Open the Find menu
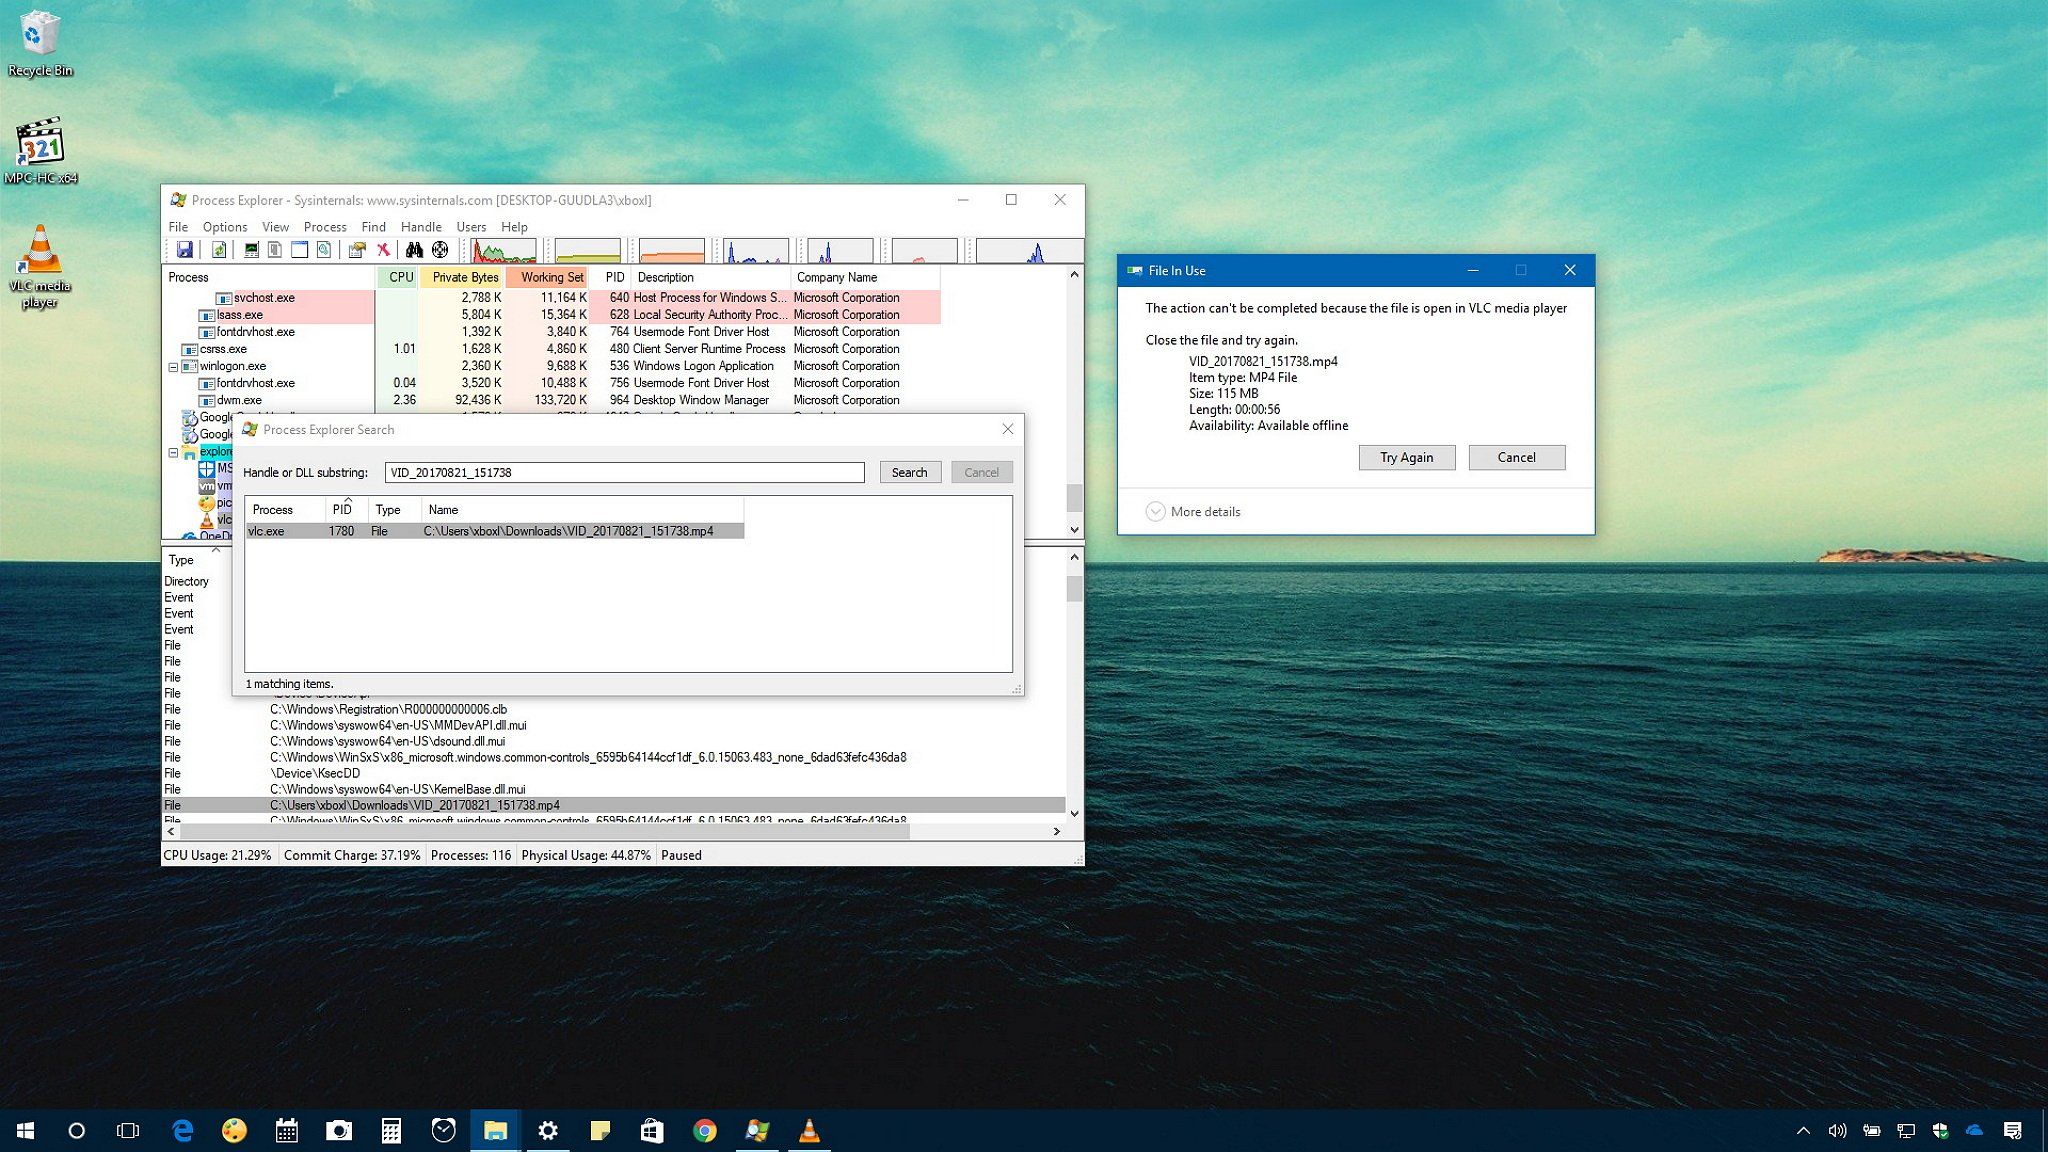 coord(373,227)
